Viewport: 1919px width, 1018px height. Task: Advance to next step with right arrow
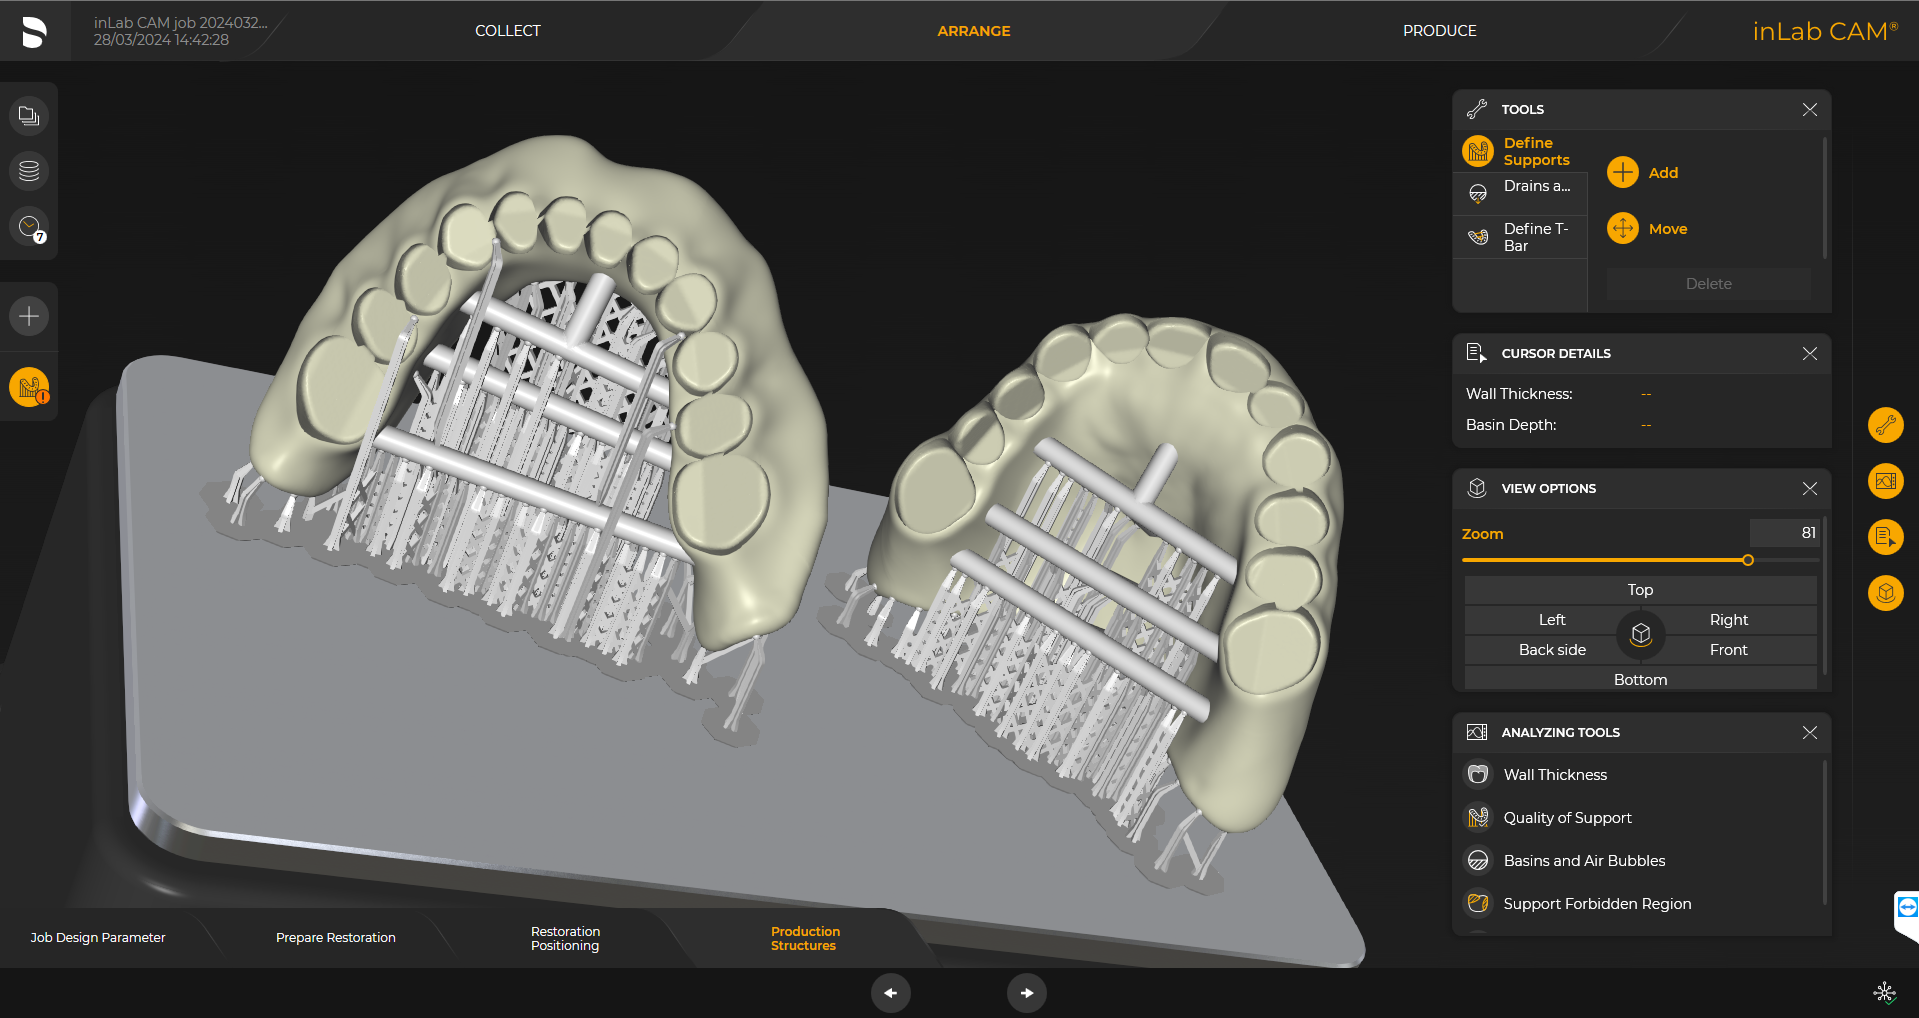[1026, 993]
